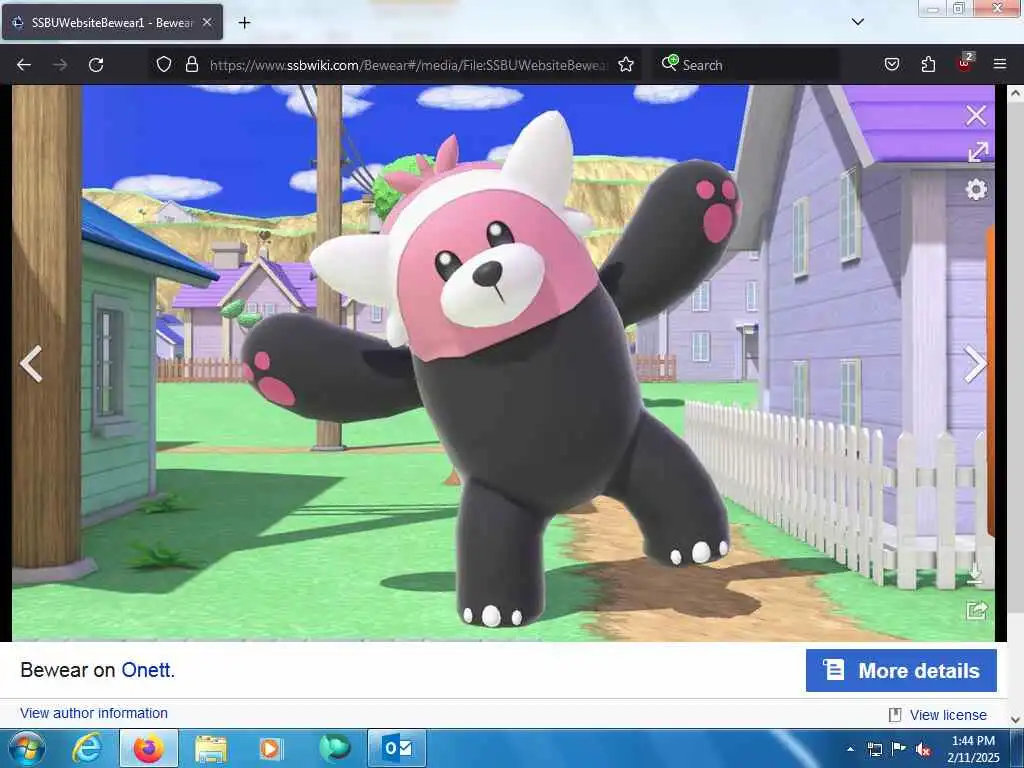This screenshot has width=1024, height=768.
Task: Show the previous image
Action: tap(31, 363)
